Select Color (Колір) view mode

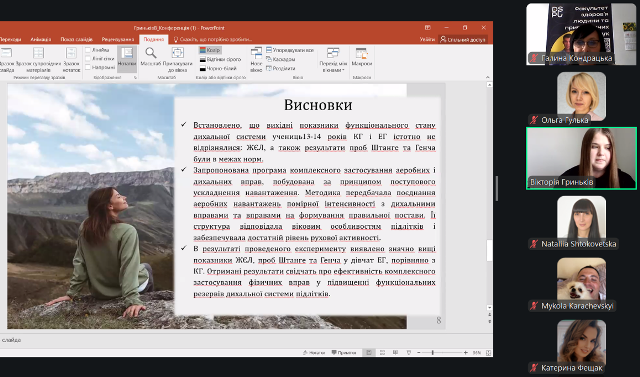tap(210, 50)
